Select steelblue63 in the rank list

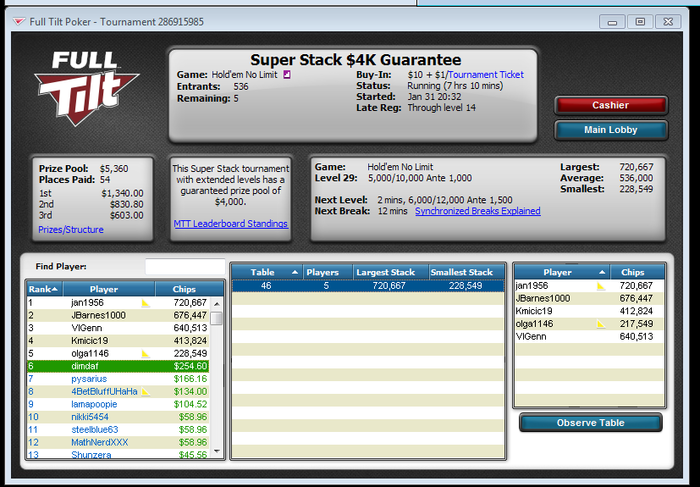click(118, 429)
